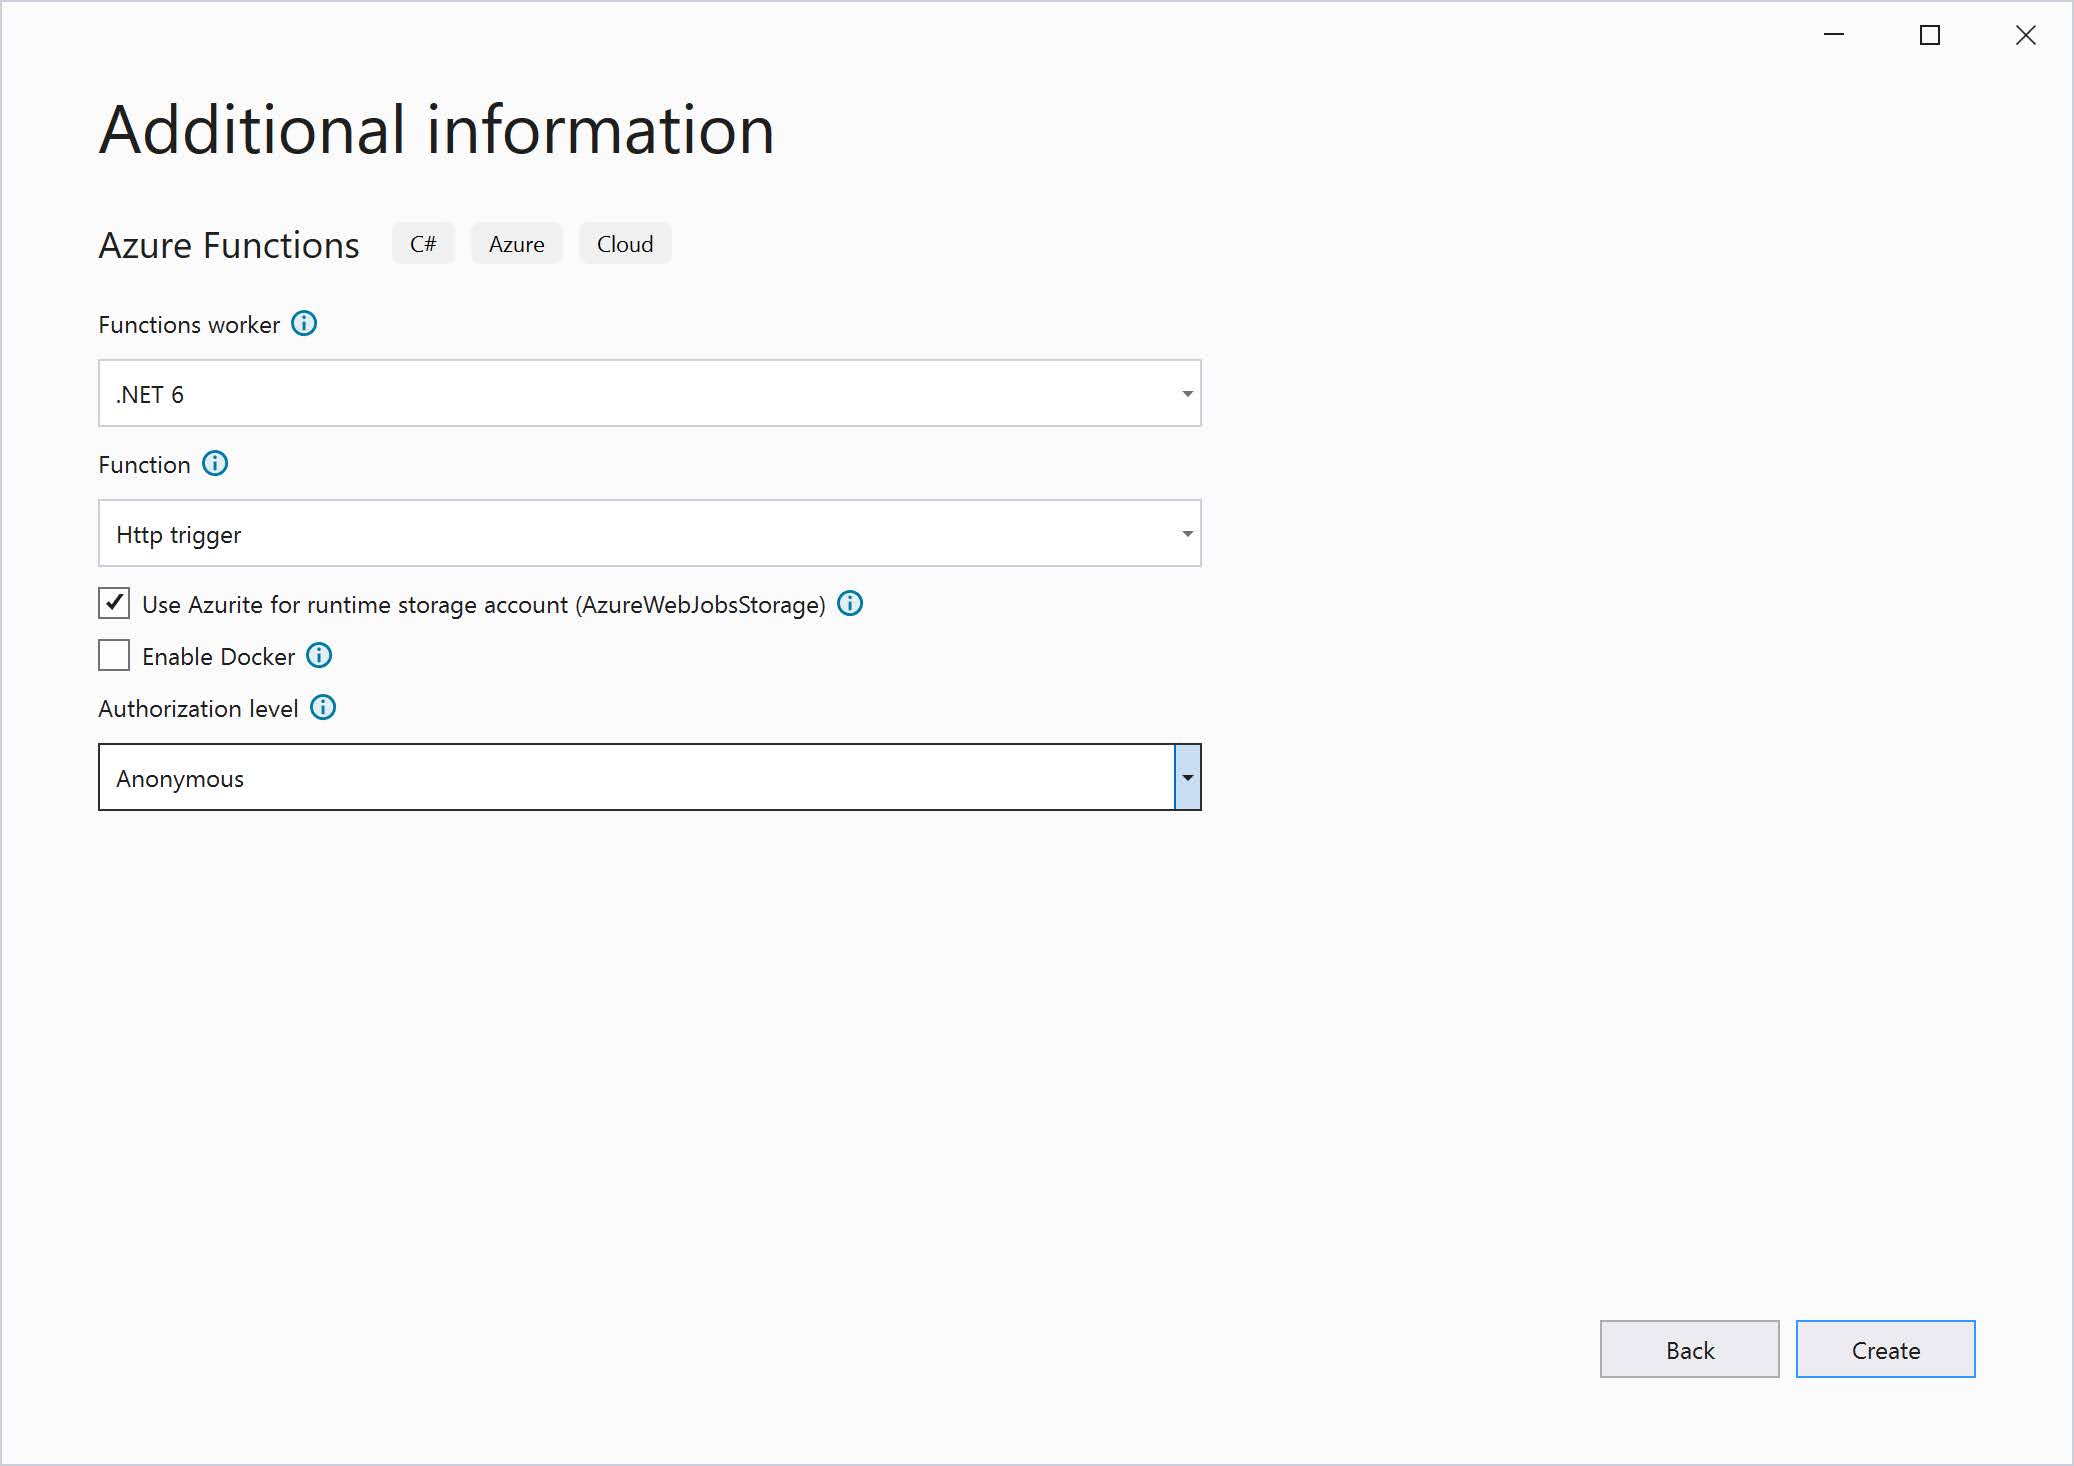Maximize the dialog window
The height and width of the screenshot is (1466, 2074).
[x=1930, y=36]
